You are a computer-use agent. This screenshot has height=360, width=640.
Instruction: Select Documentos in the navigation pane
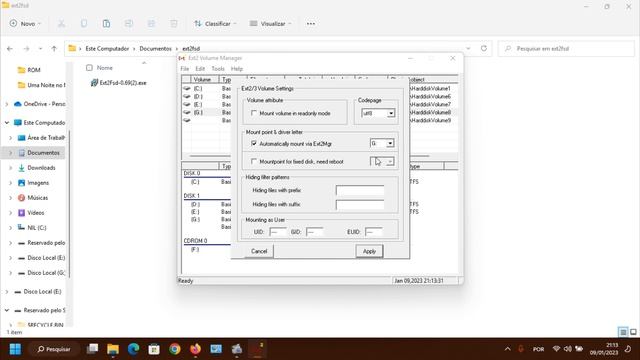(43, 153)
